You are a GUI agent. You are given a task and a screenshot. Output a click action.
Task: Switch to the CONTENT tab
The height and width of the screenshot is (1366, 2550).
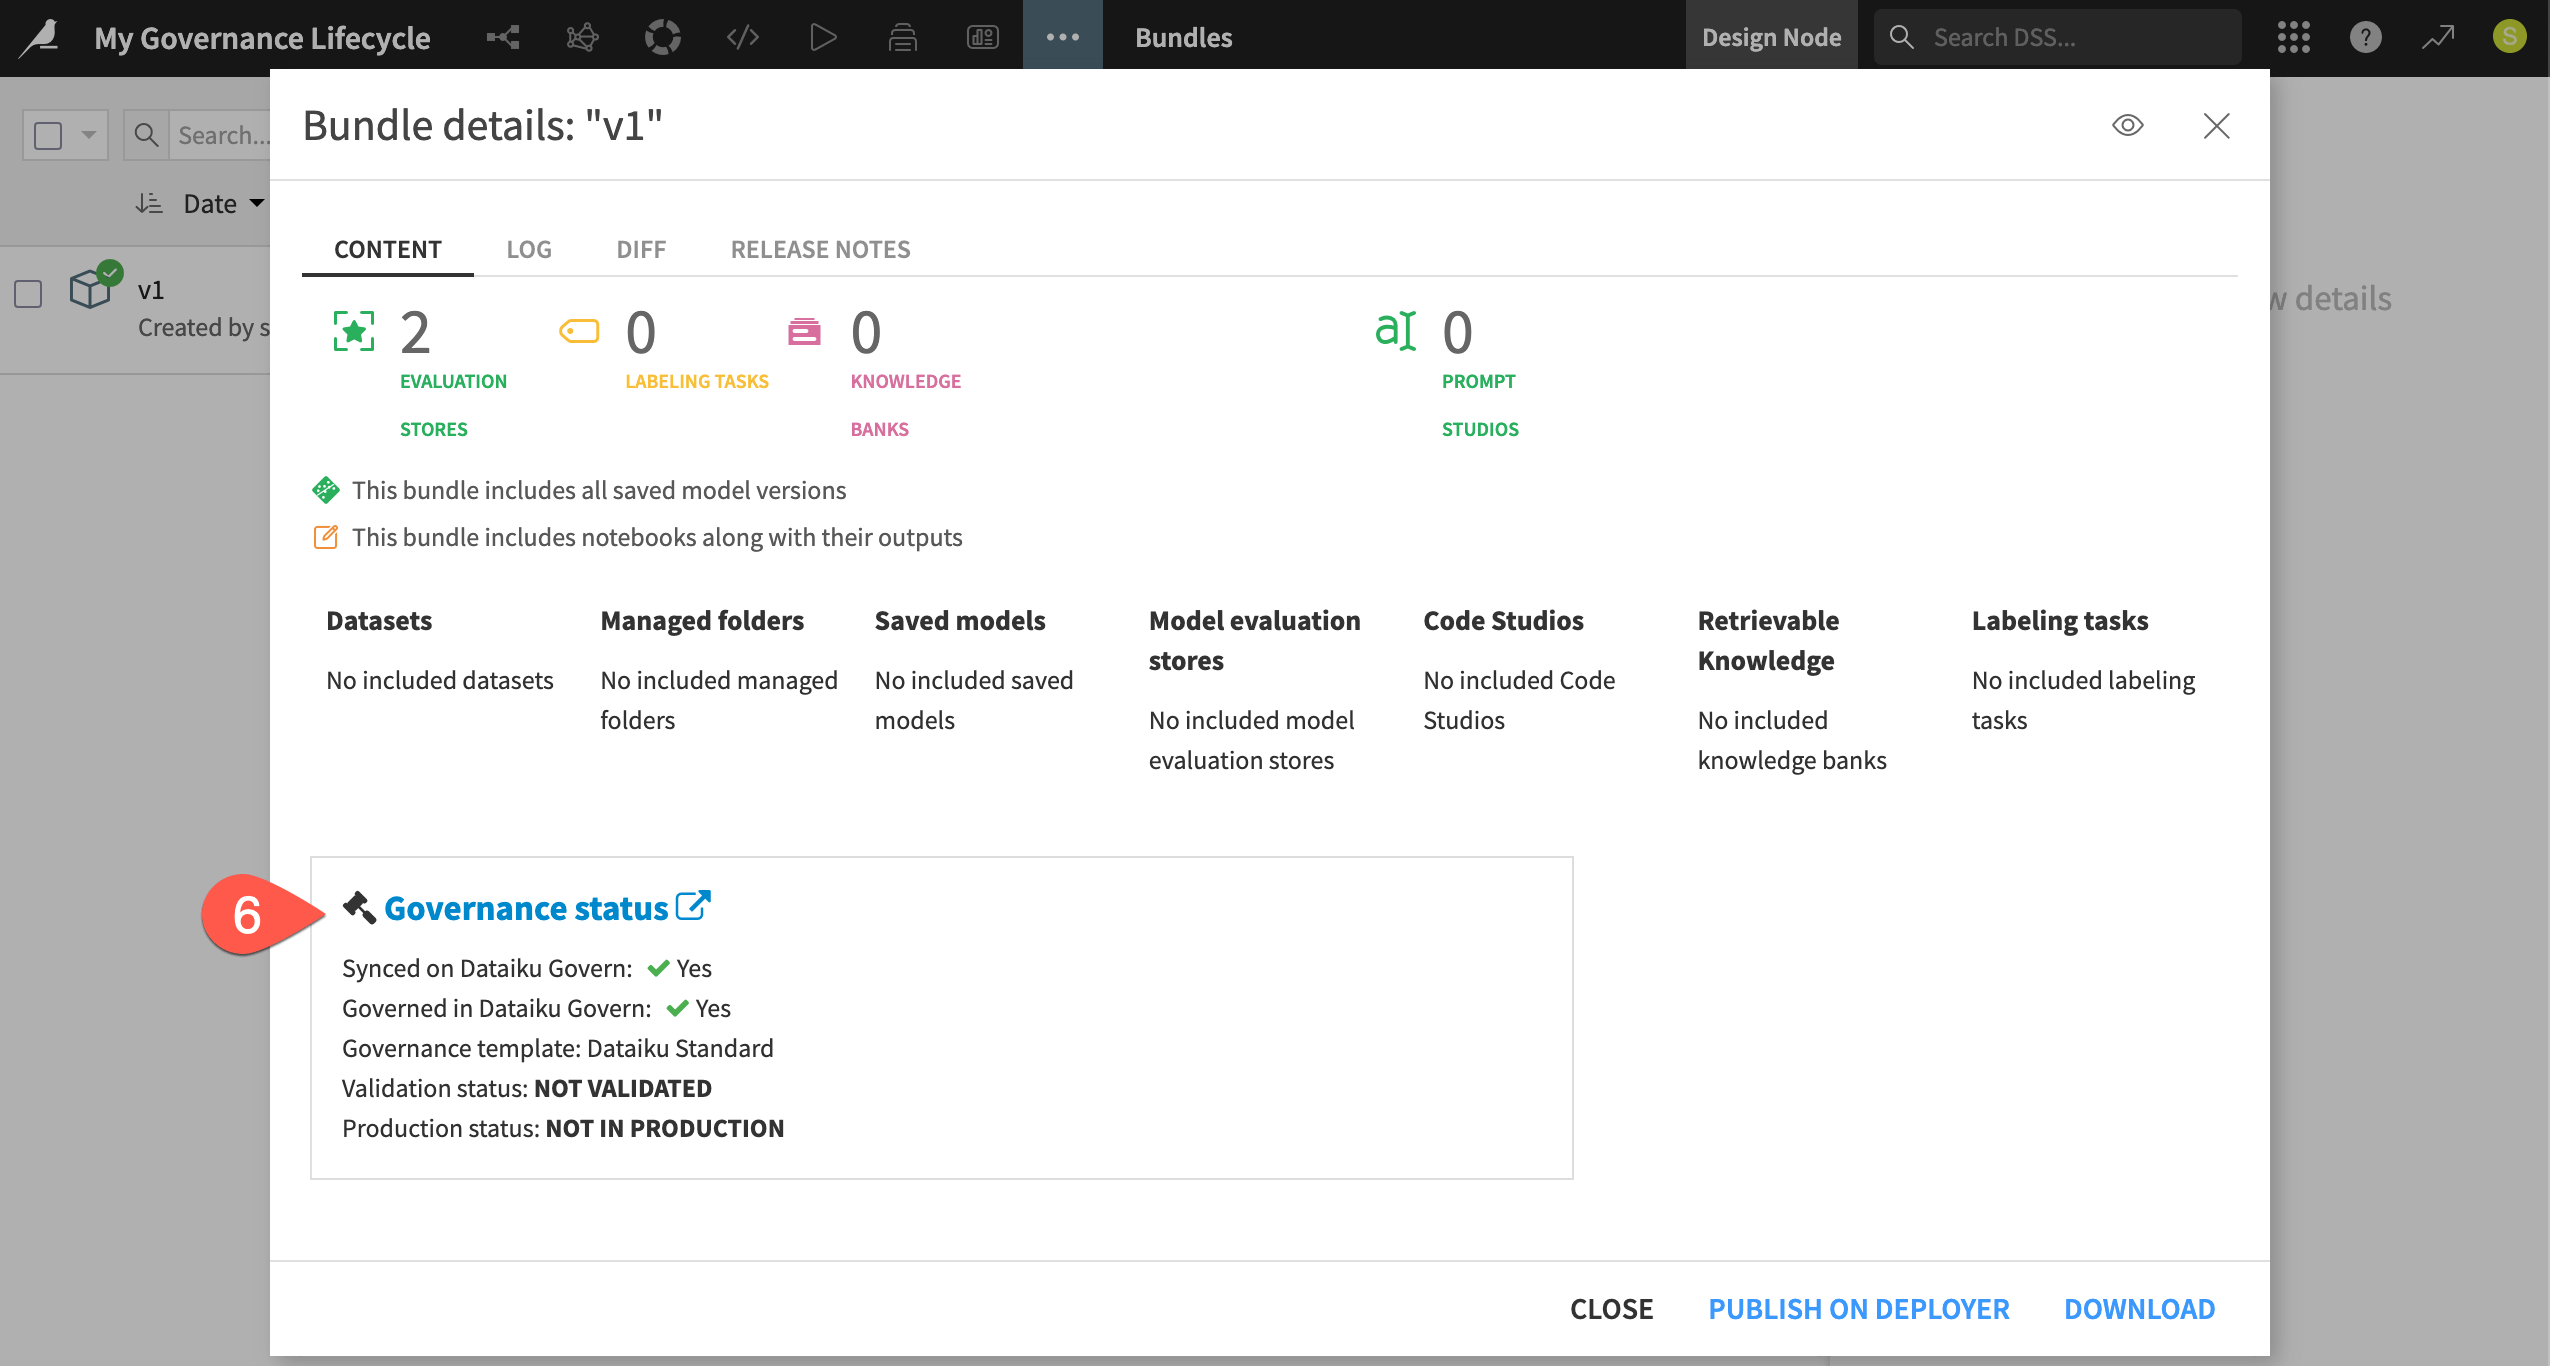tap(388, 249)
